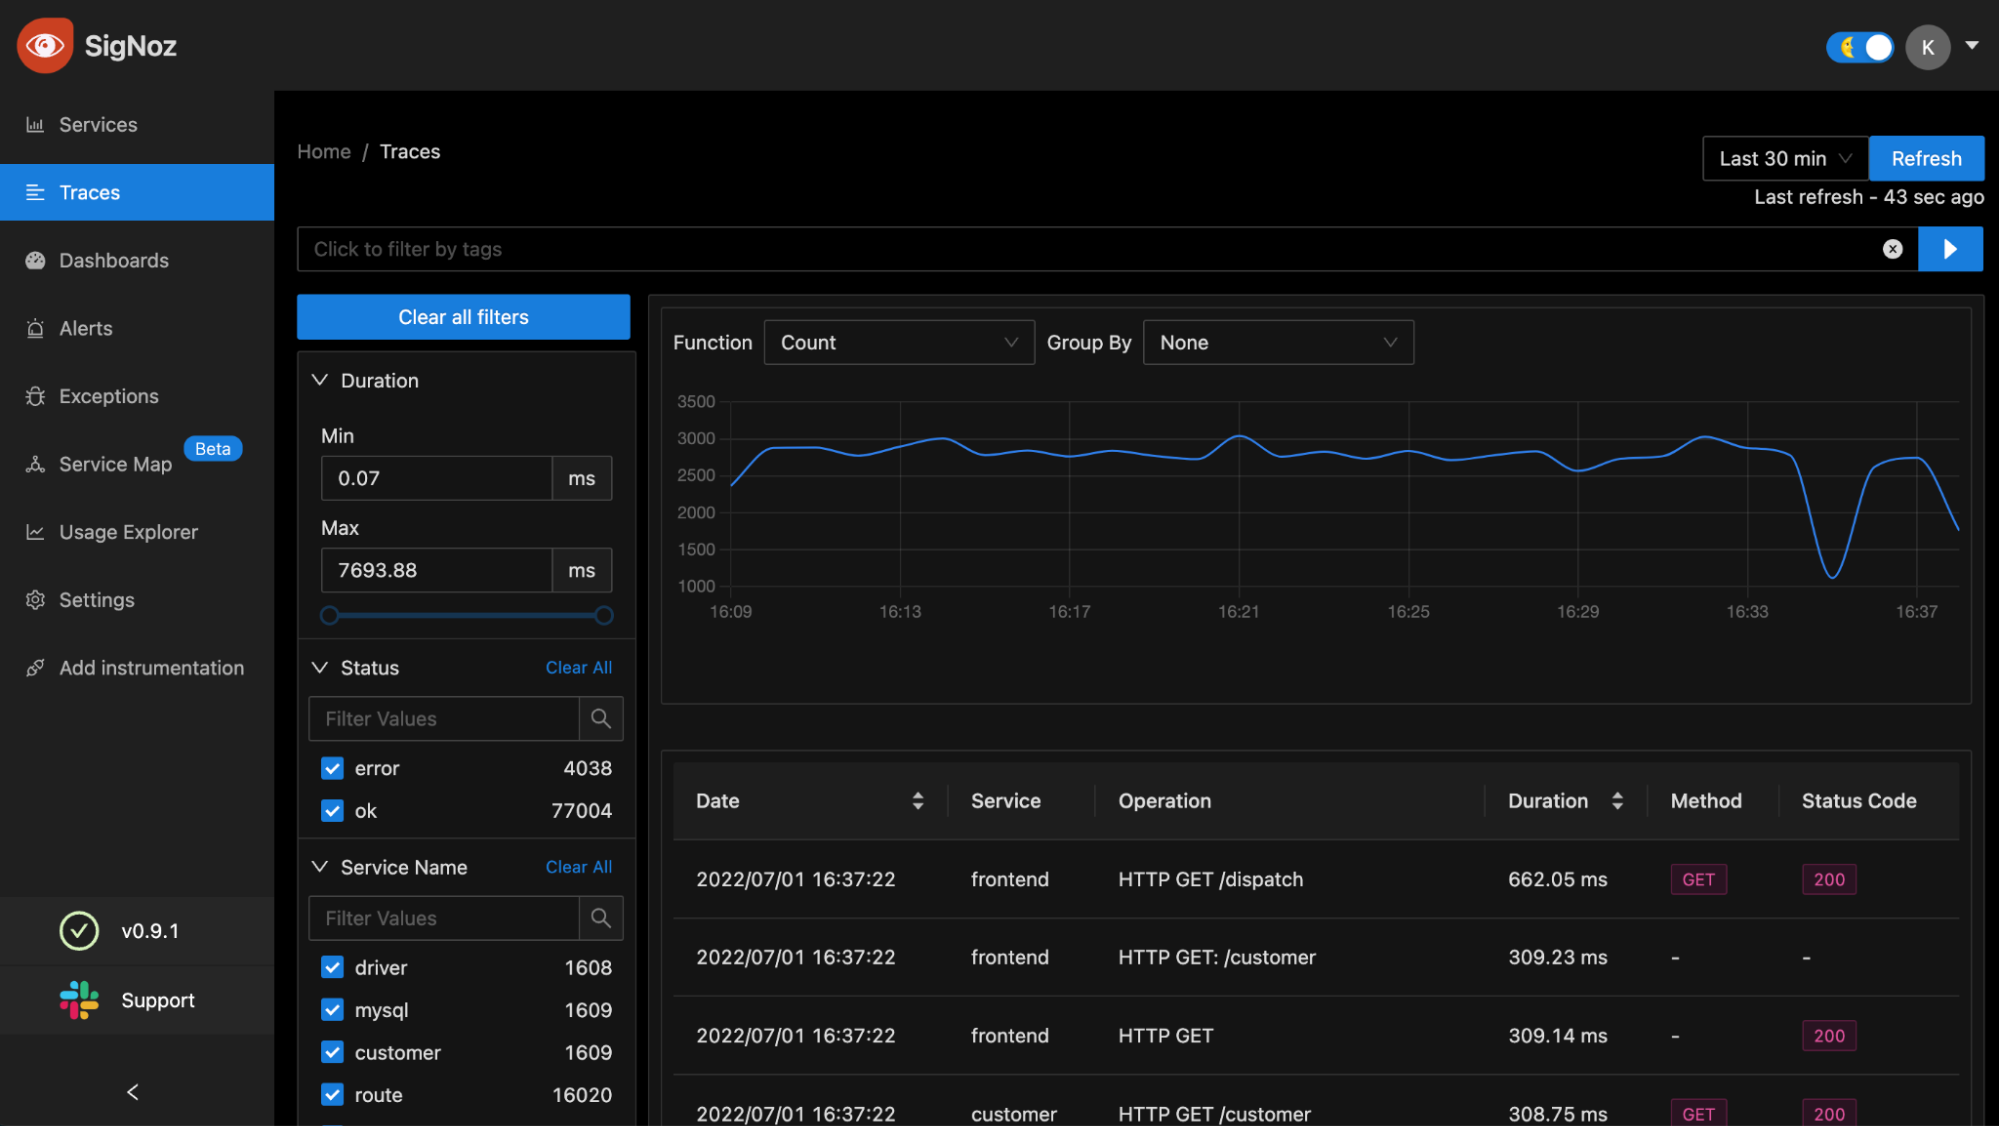Click the Service Name Filter Values input

tap(444, 918)
